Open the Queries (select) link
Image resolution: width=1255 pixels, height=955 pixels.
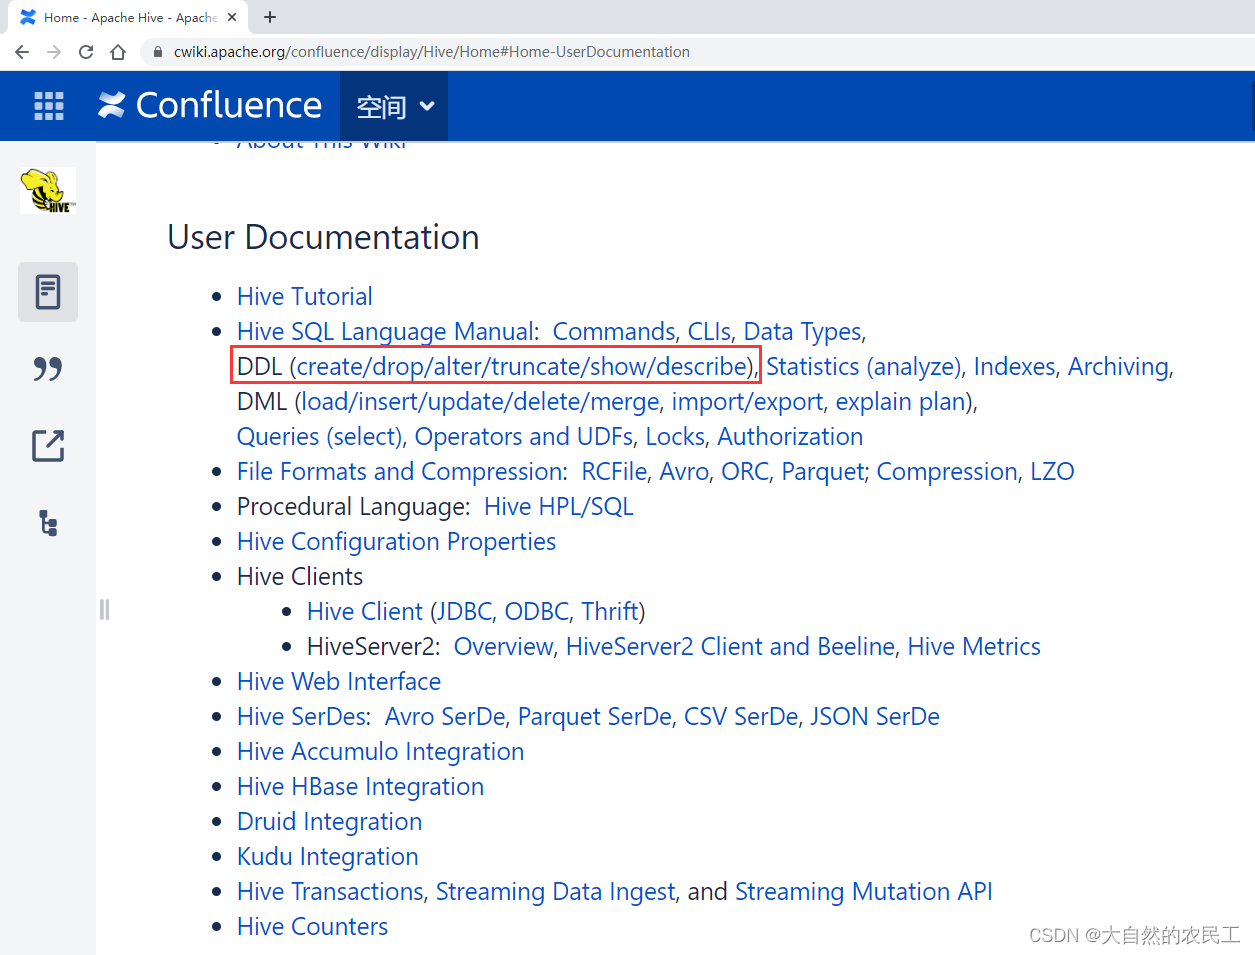point(319,437)
